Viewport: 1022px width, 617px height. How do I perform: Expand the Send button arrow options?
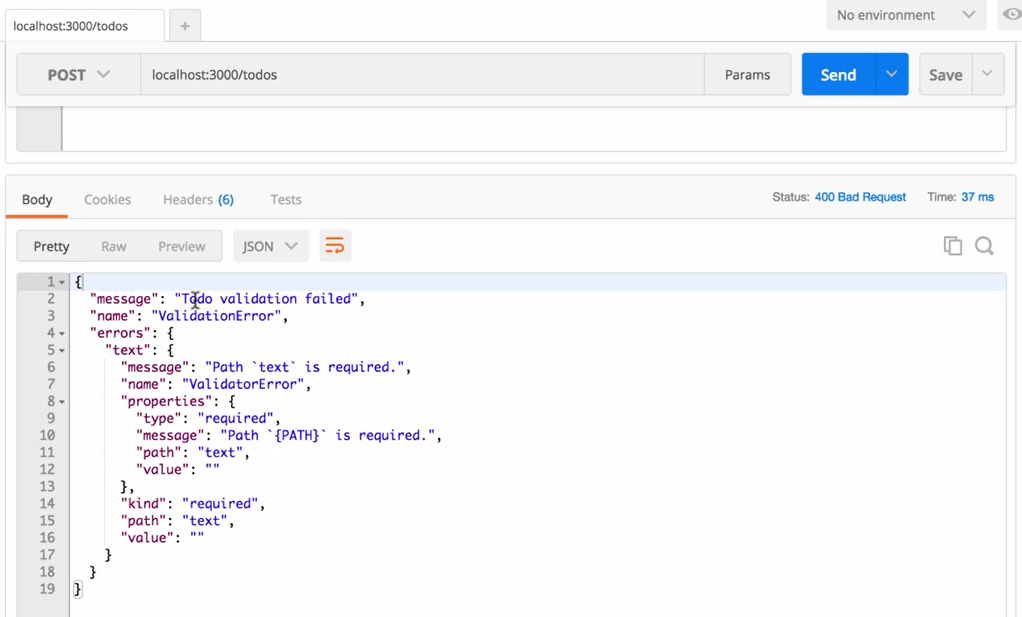[x=891, y=75]
